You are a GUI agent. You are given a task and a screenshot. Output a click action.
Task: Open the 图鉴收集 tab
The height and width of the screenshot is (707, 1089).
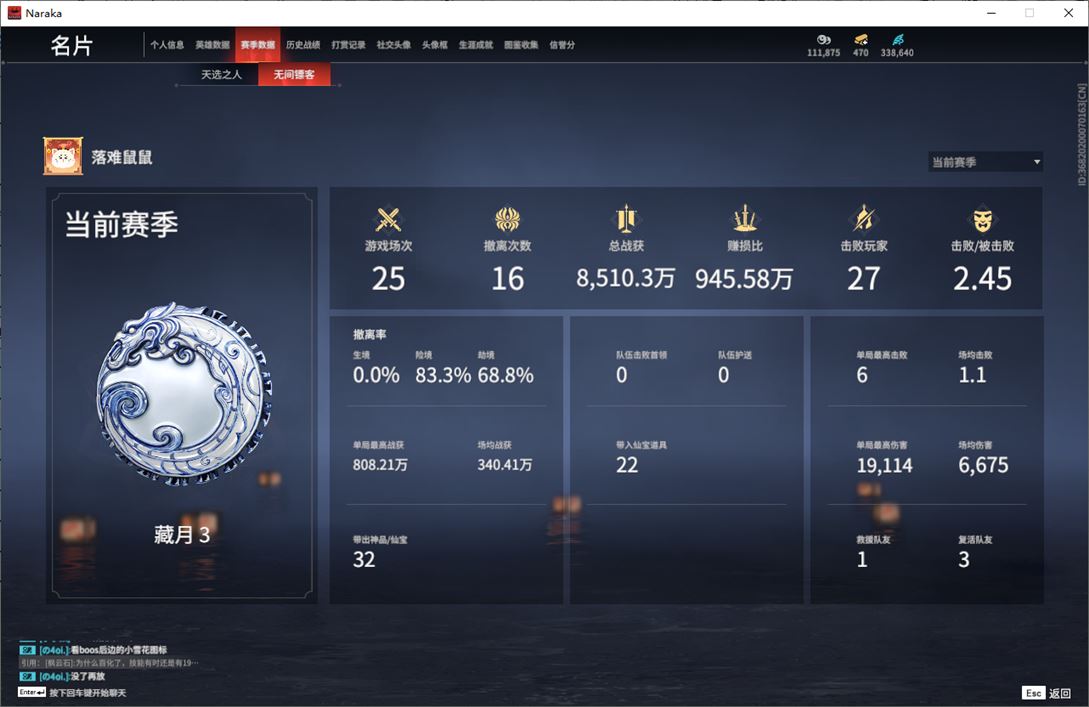point(521,45)
